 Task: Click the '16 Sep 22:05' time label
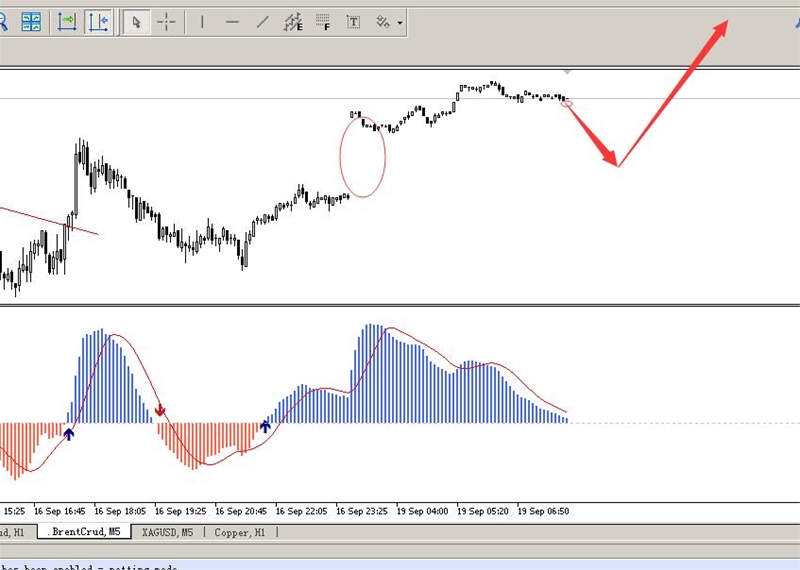(302, 511)
